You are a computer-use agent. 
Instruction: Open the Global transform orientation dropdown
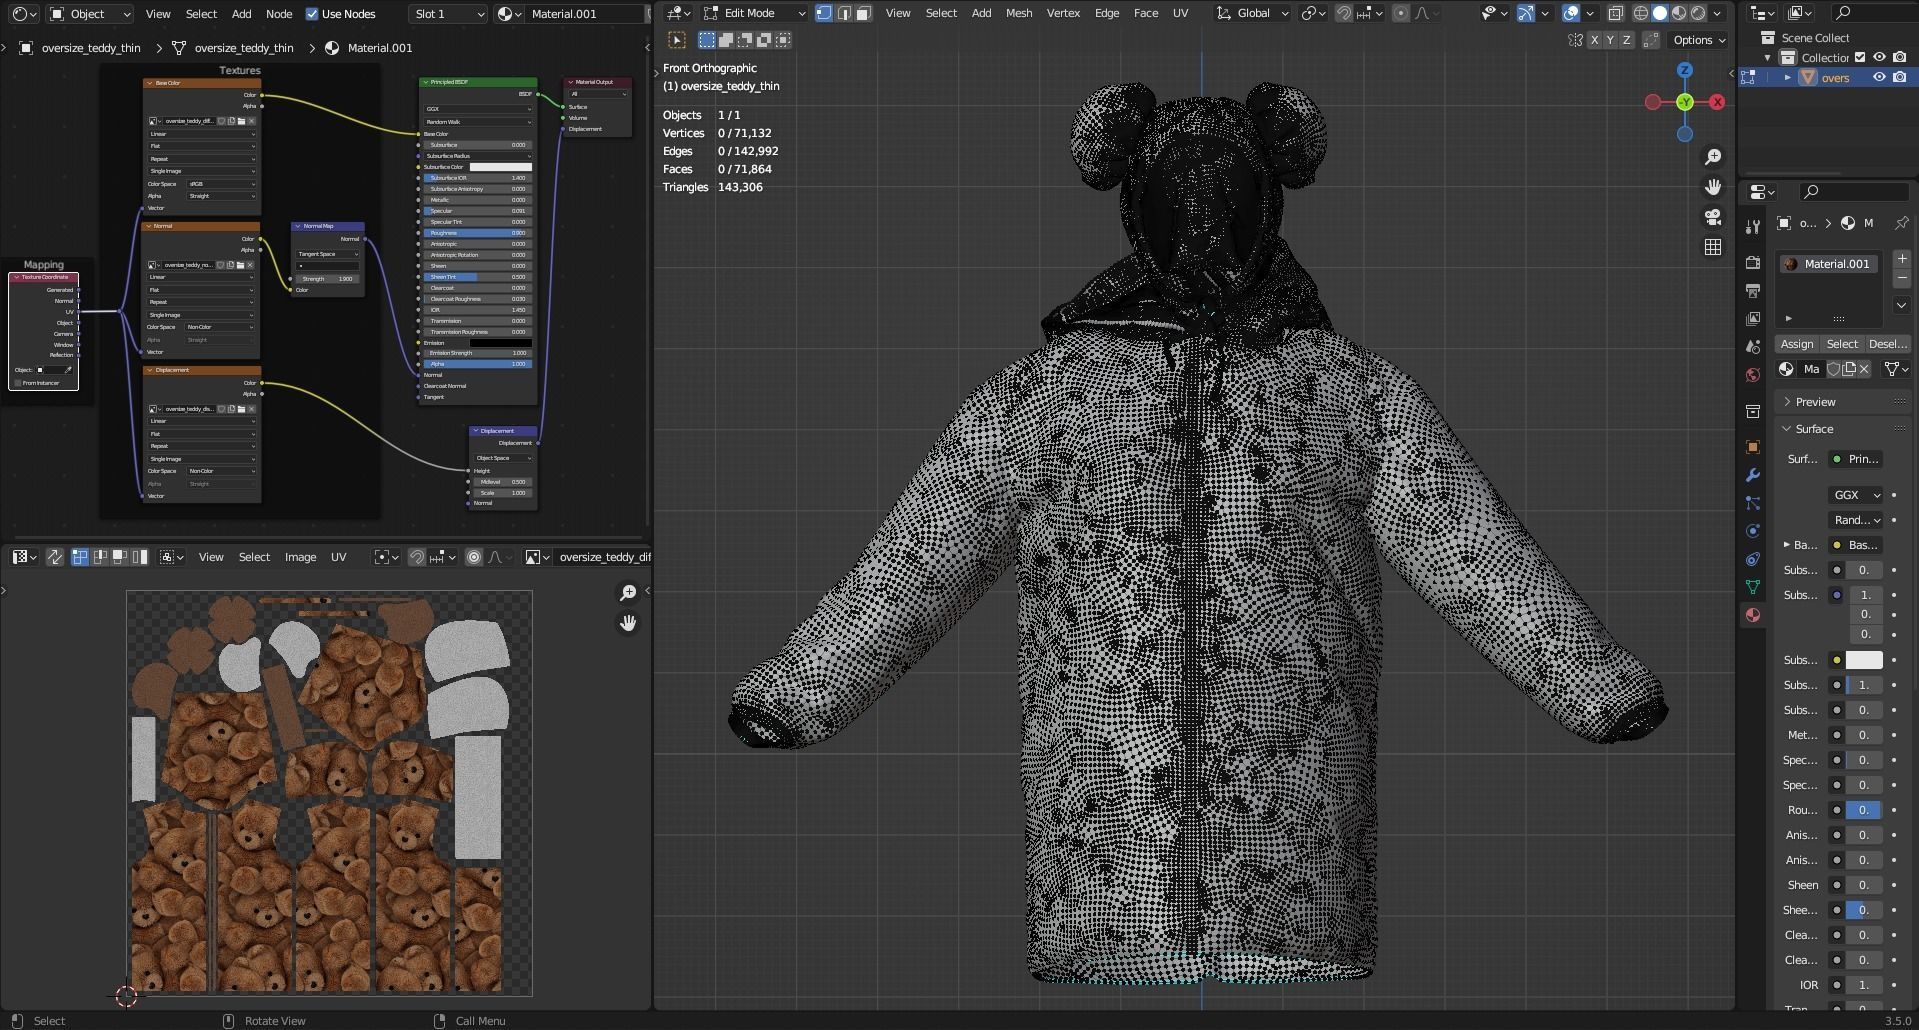(1252, 13)
